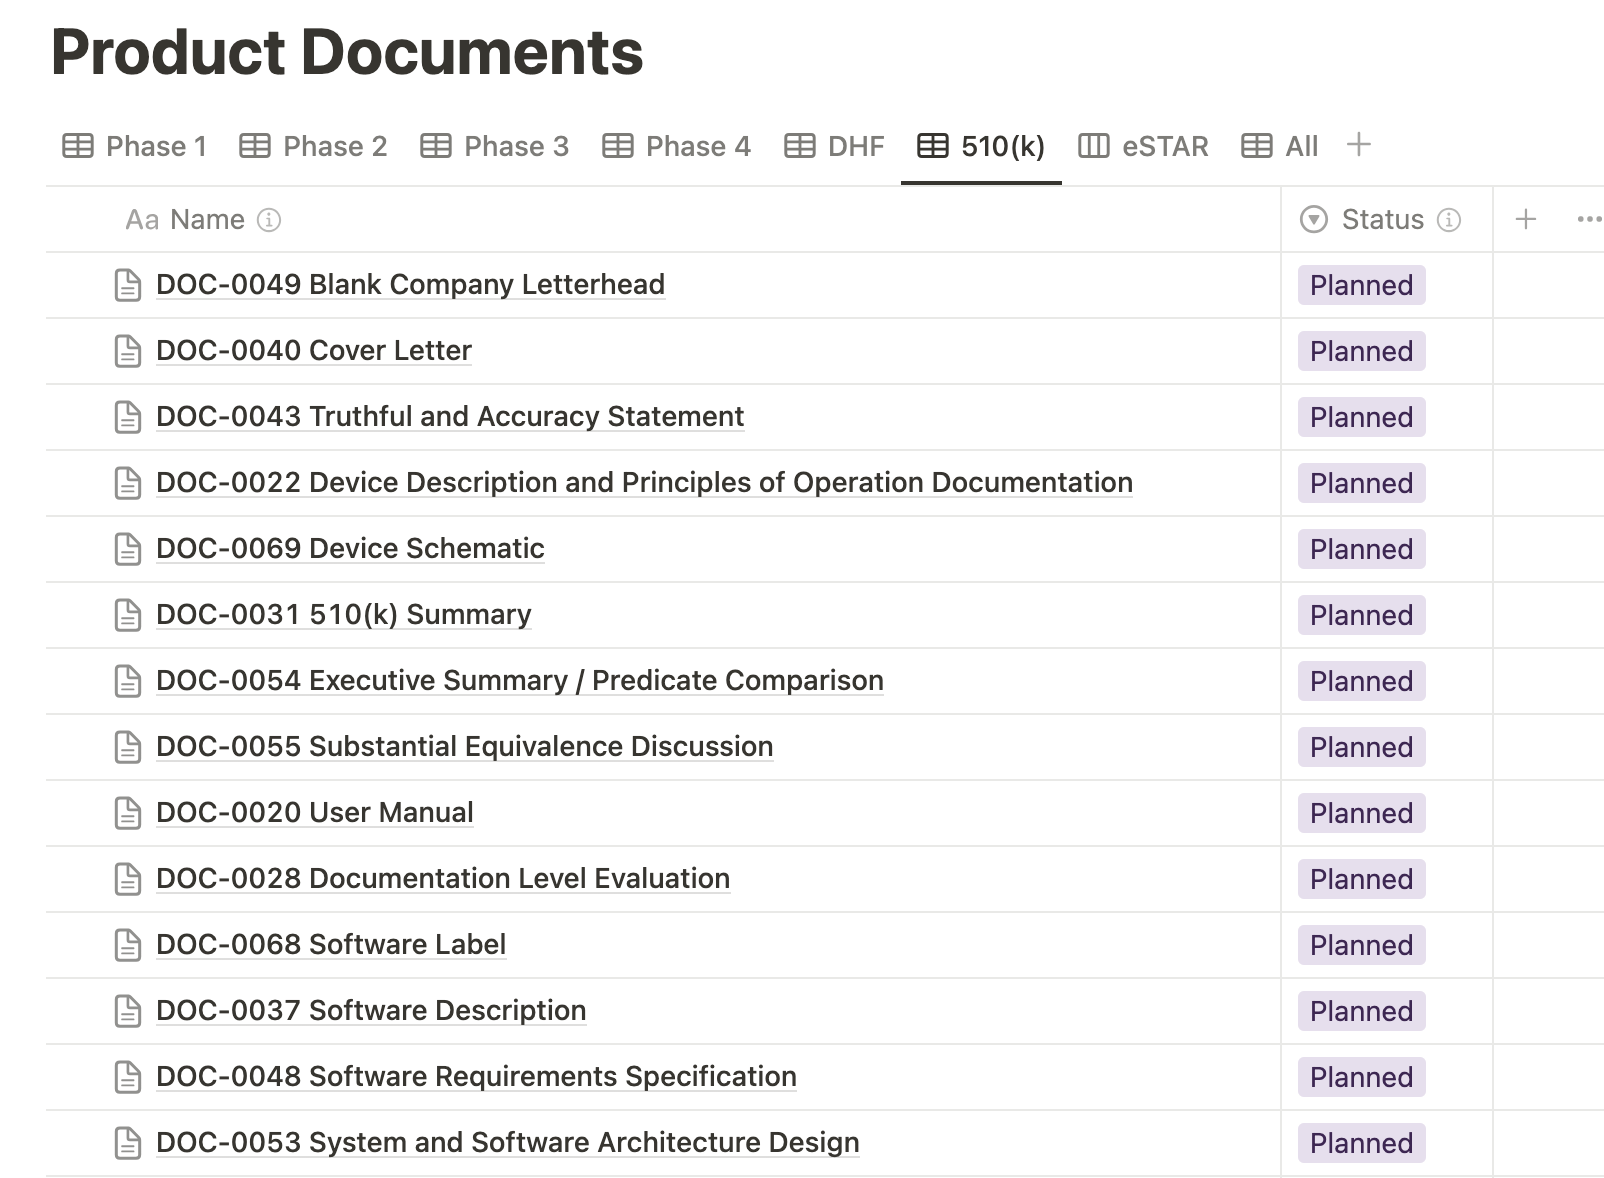Click page icon for DOC-0049 Blank Company Letterhead

pyautogui.click(x=128, y=285)
